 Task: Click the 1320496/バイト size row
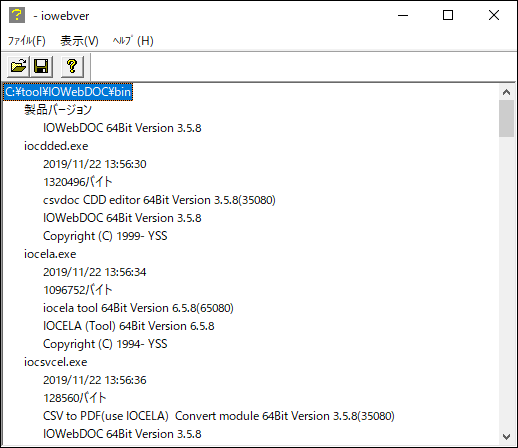(x=78, y=182)
